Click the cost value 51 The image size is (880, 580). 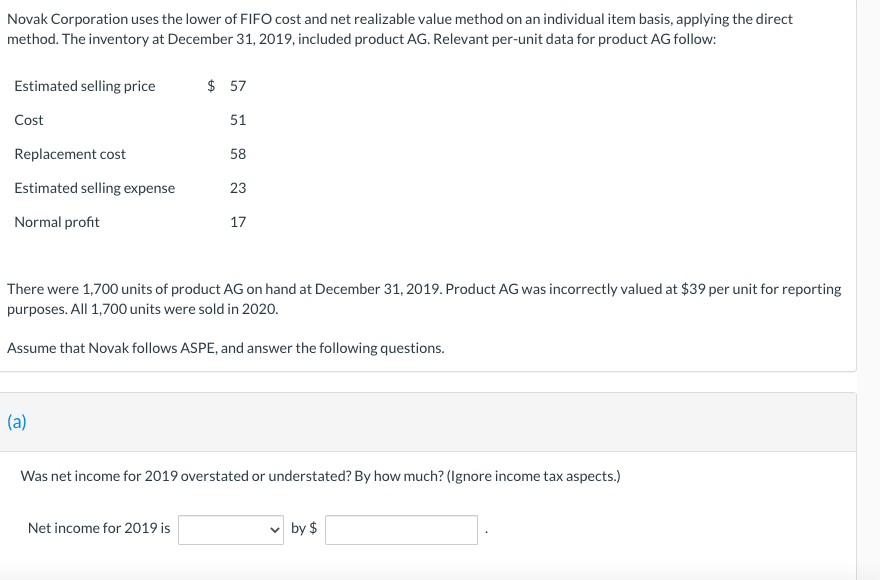coord(238,120)
